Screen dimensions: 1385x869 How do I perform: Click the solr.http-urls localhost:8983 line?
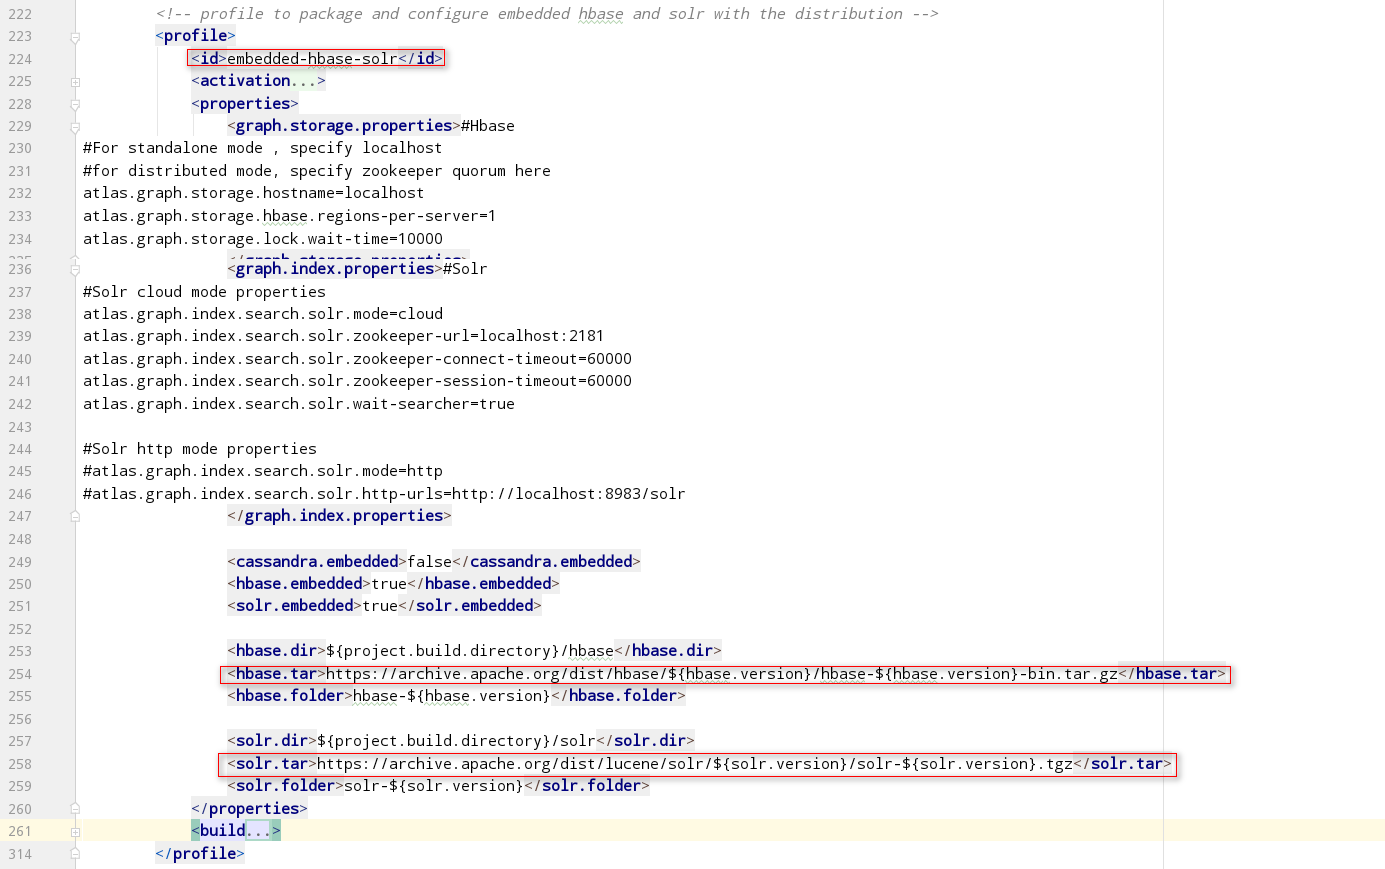(385, 494)
